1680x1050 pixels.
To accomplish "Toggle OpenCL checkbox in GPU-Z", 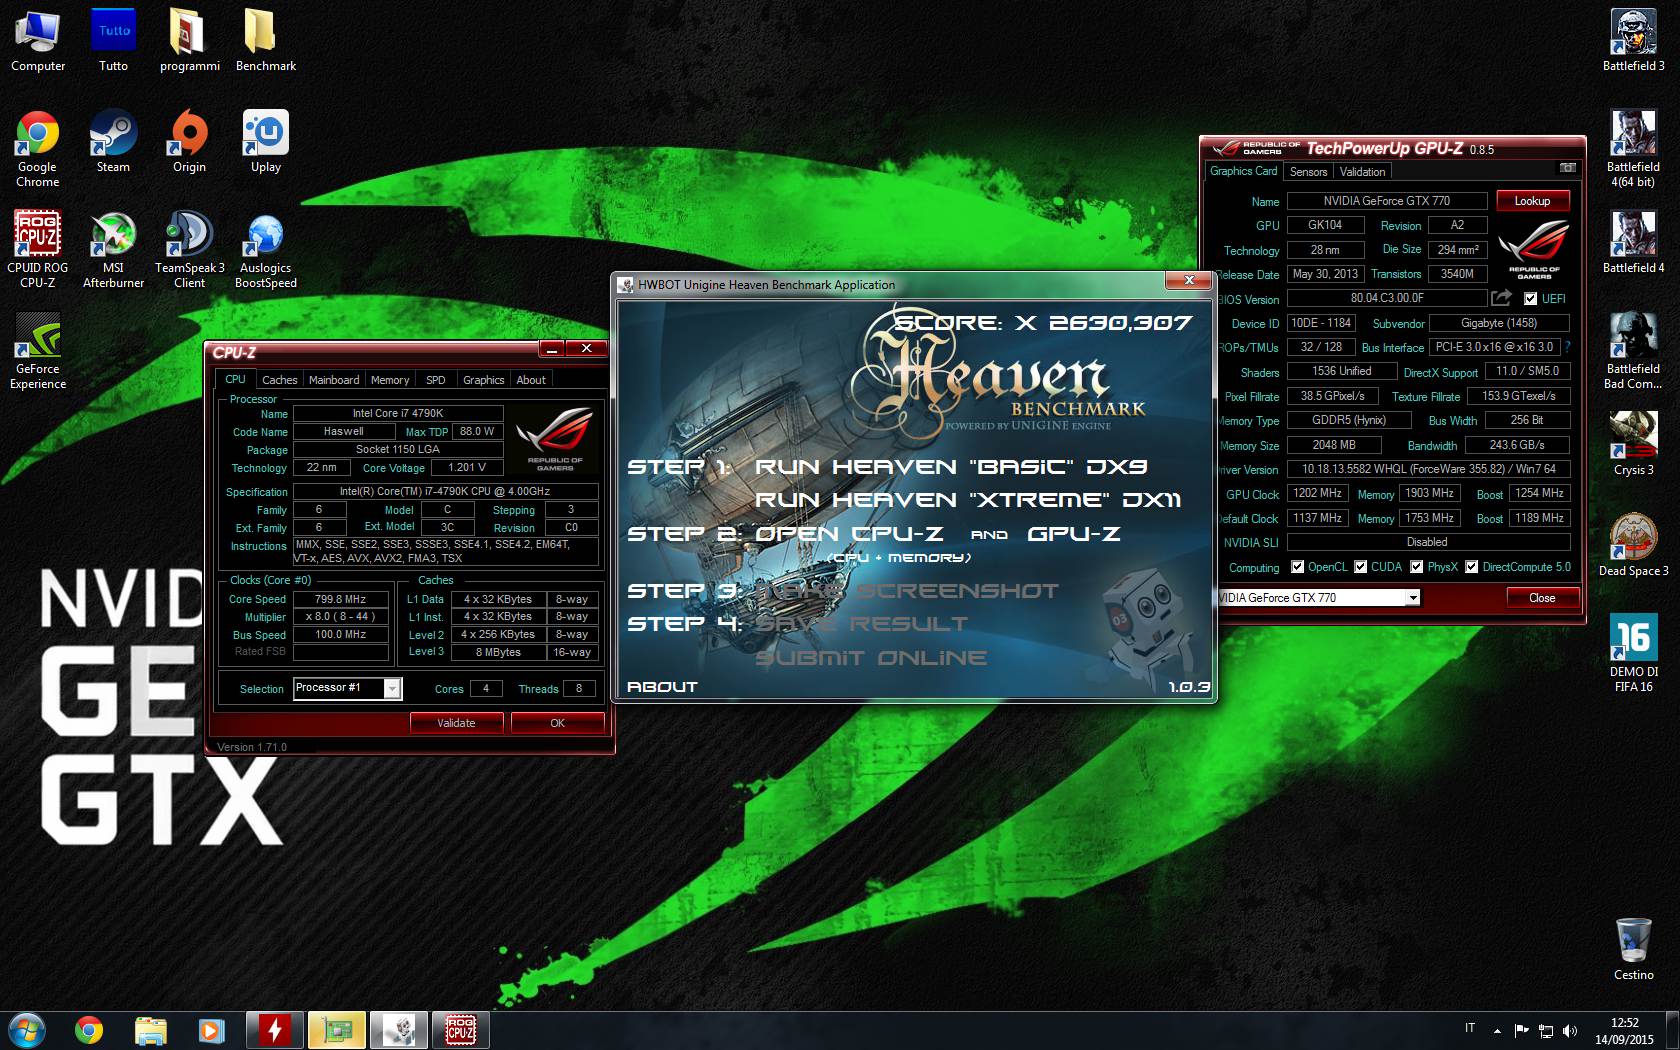I will point(1297,567).
